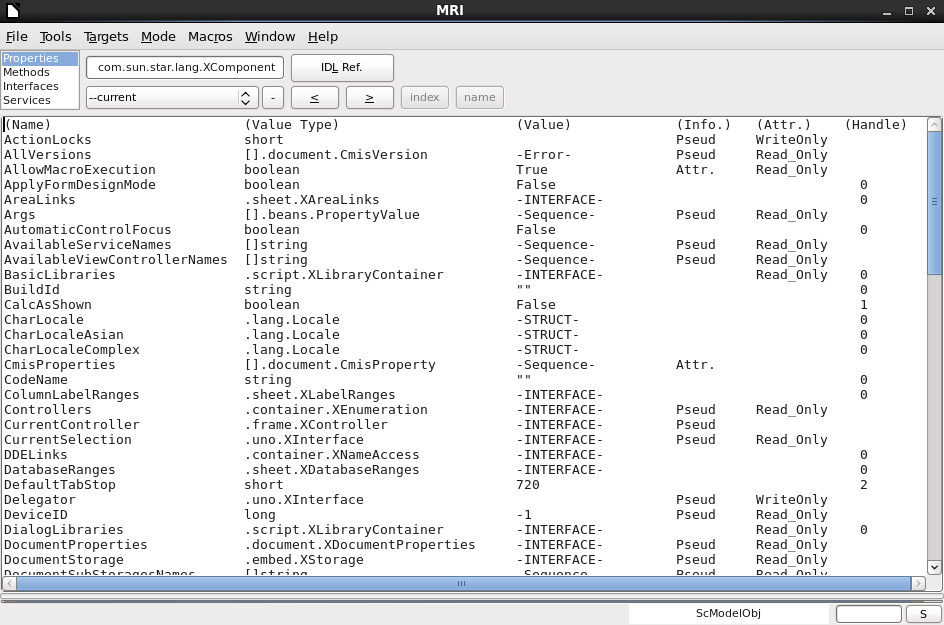Click the CharLocaleComplex property name
The width and height of the screenshot is (944, 625).
pos(72,350)
